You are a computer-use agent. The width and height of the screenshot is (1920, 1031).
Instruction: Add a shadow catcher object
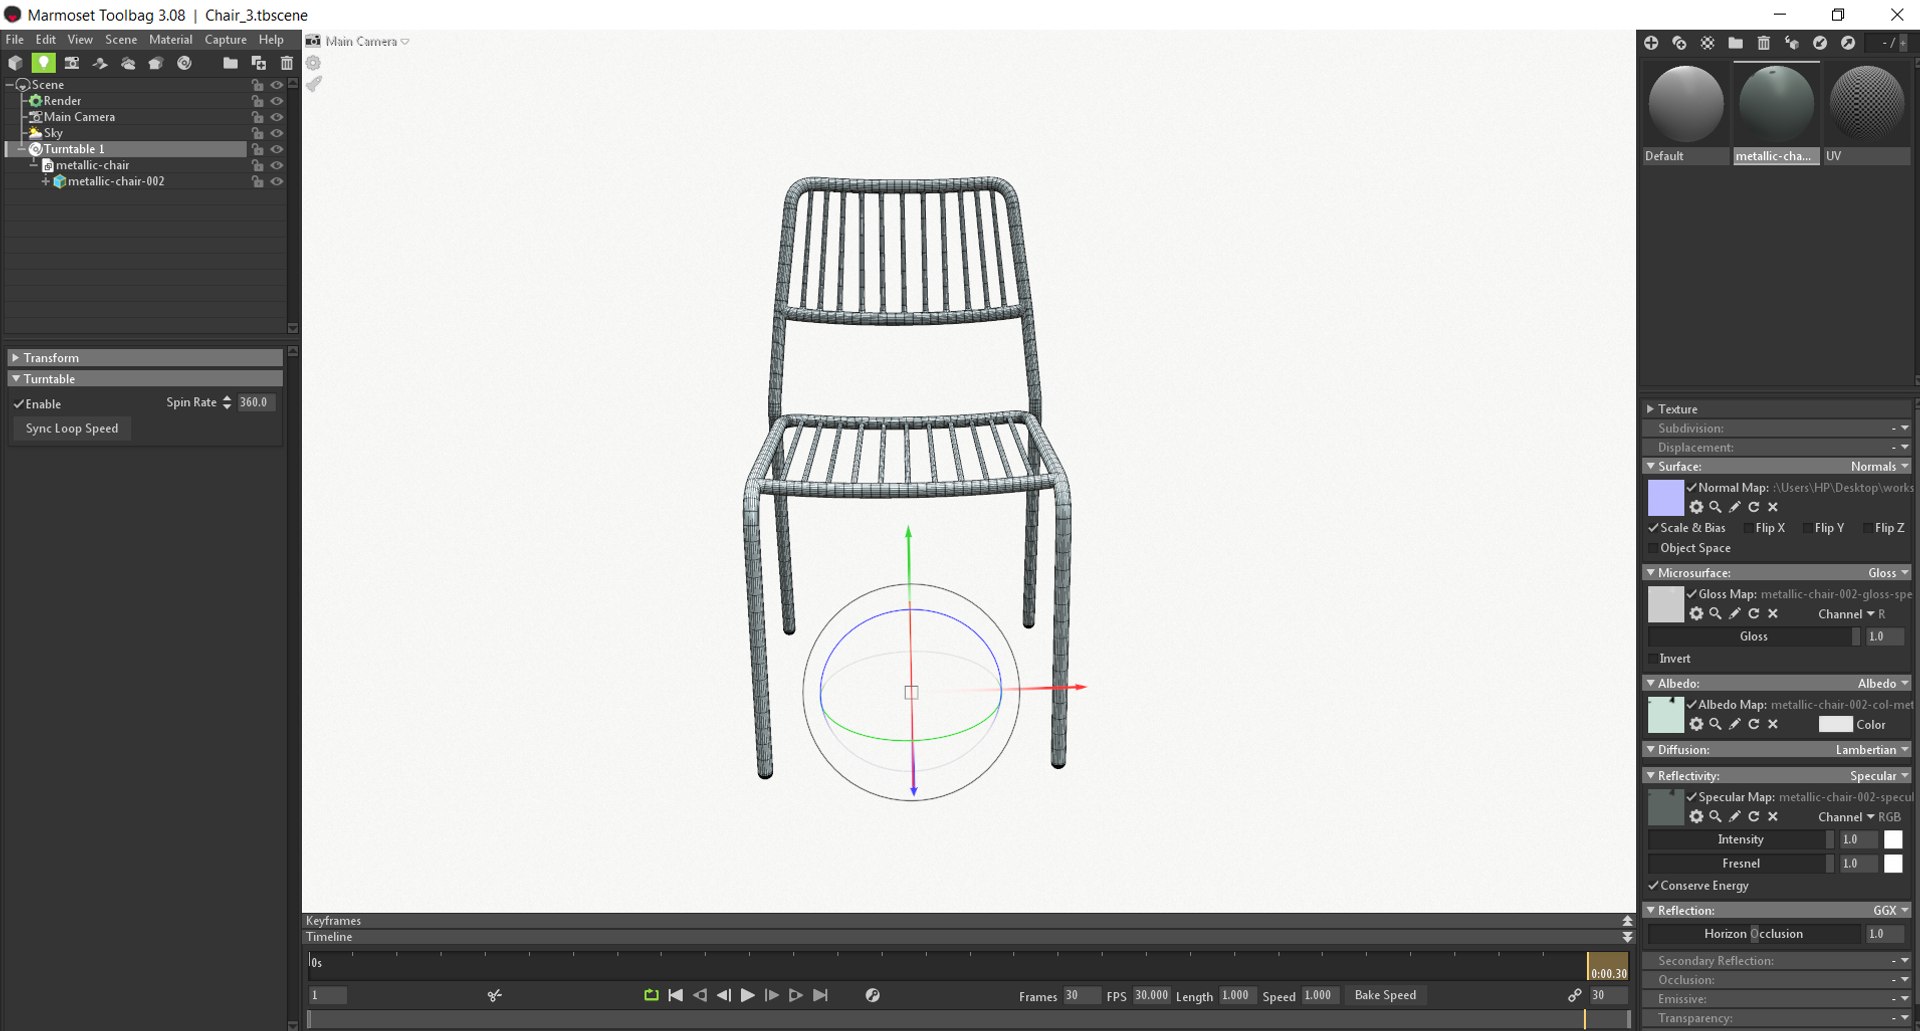tap(100, 63)
